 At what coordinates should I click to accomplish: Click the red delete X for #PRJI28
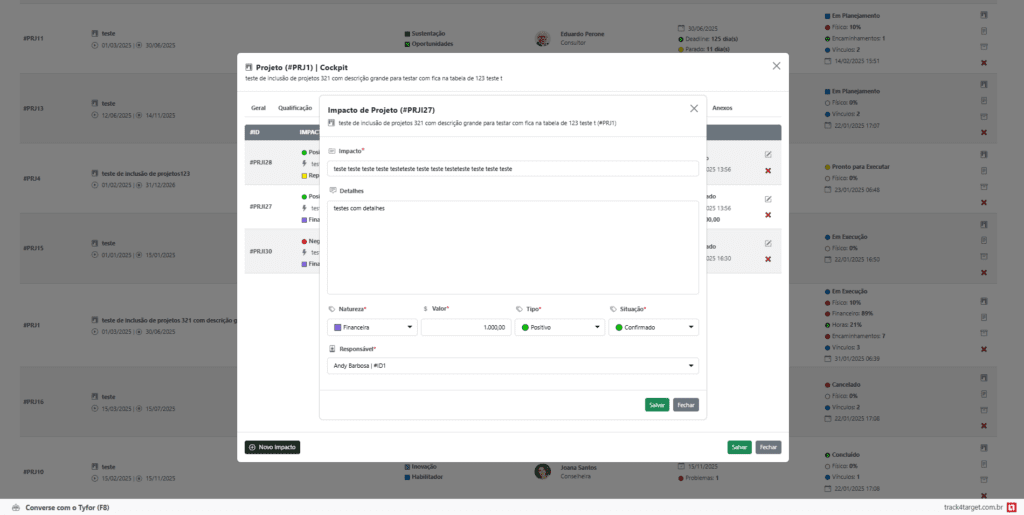coord(768,171)
